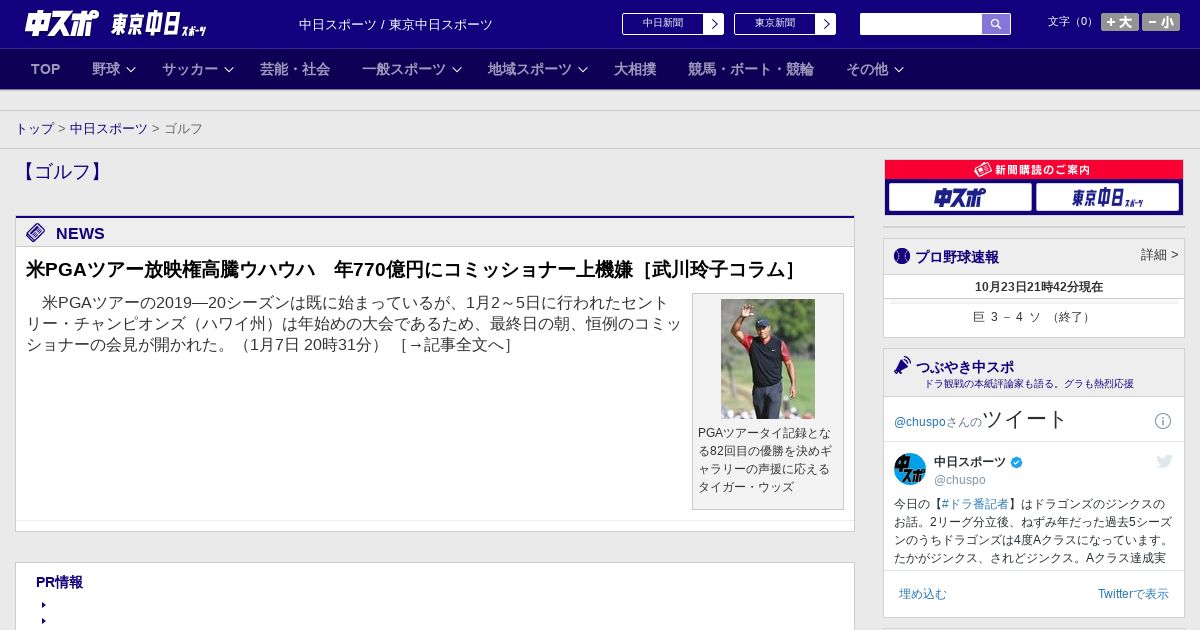The height and width of the screenshot is (630, 1200).
Task: Click the トップ breadcrumb link
Action: (35, 129)
